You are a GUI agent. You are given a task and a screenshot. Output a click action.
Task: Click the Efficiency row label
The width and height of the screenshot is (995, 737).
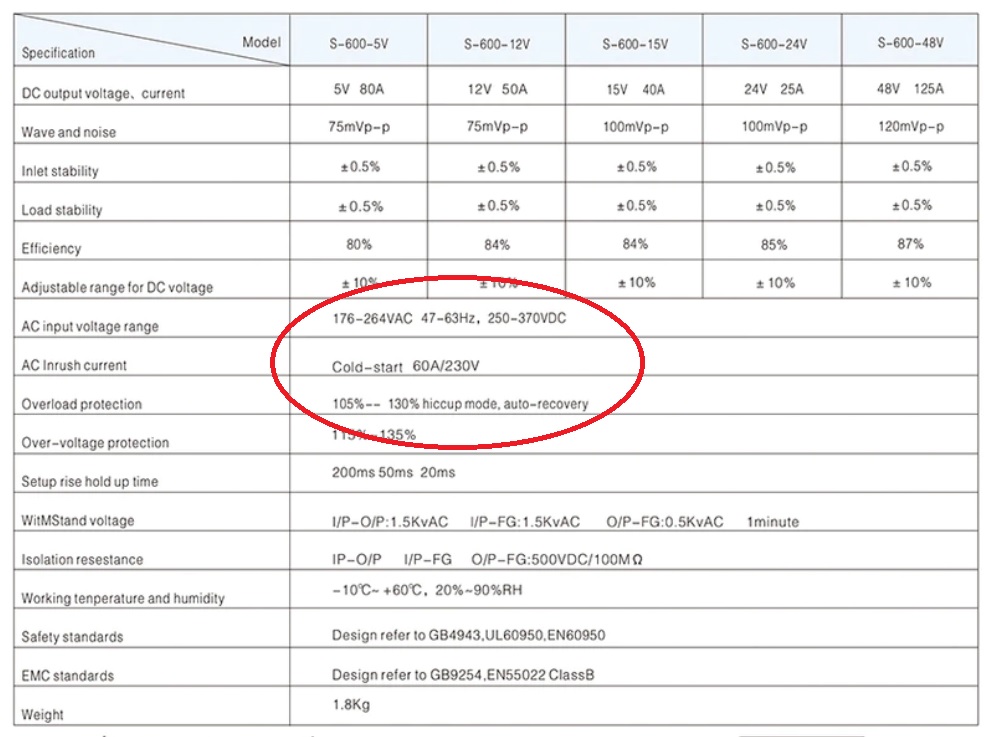click(x=55, y=248)
